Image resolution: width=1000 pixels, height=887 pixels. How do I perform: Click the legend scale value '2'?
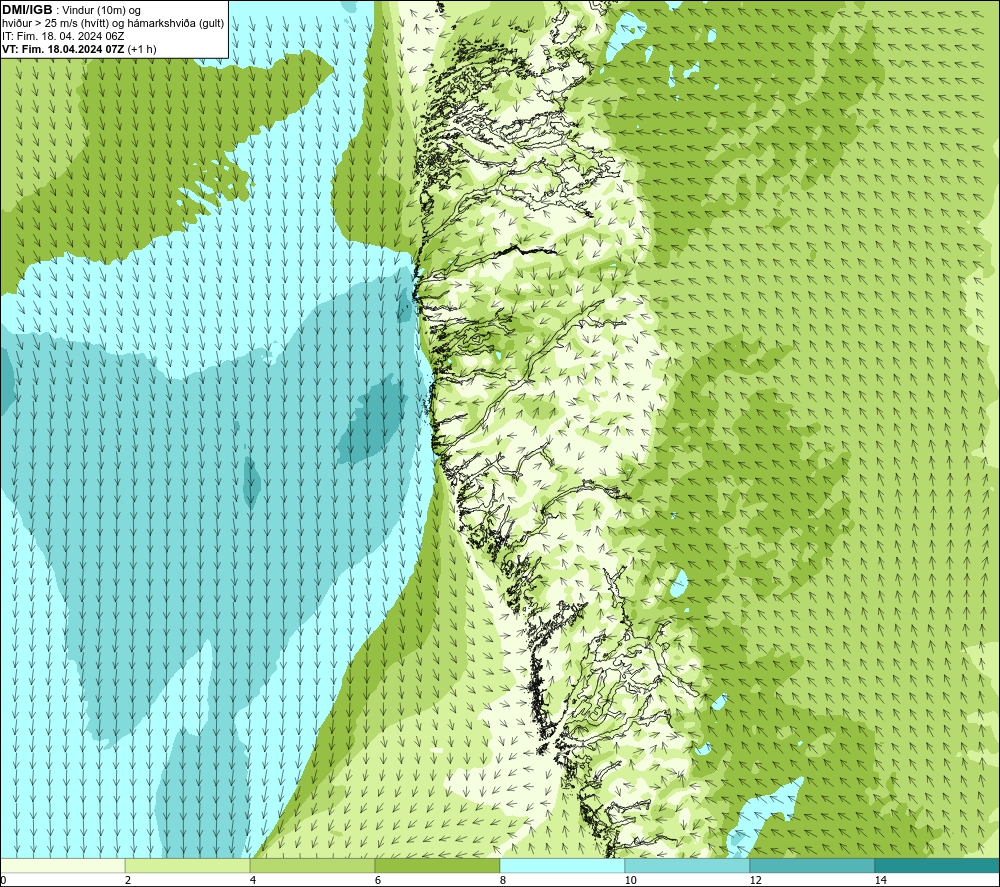(128, 880)
